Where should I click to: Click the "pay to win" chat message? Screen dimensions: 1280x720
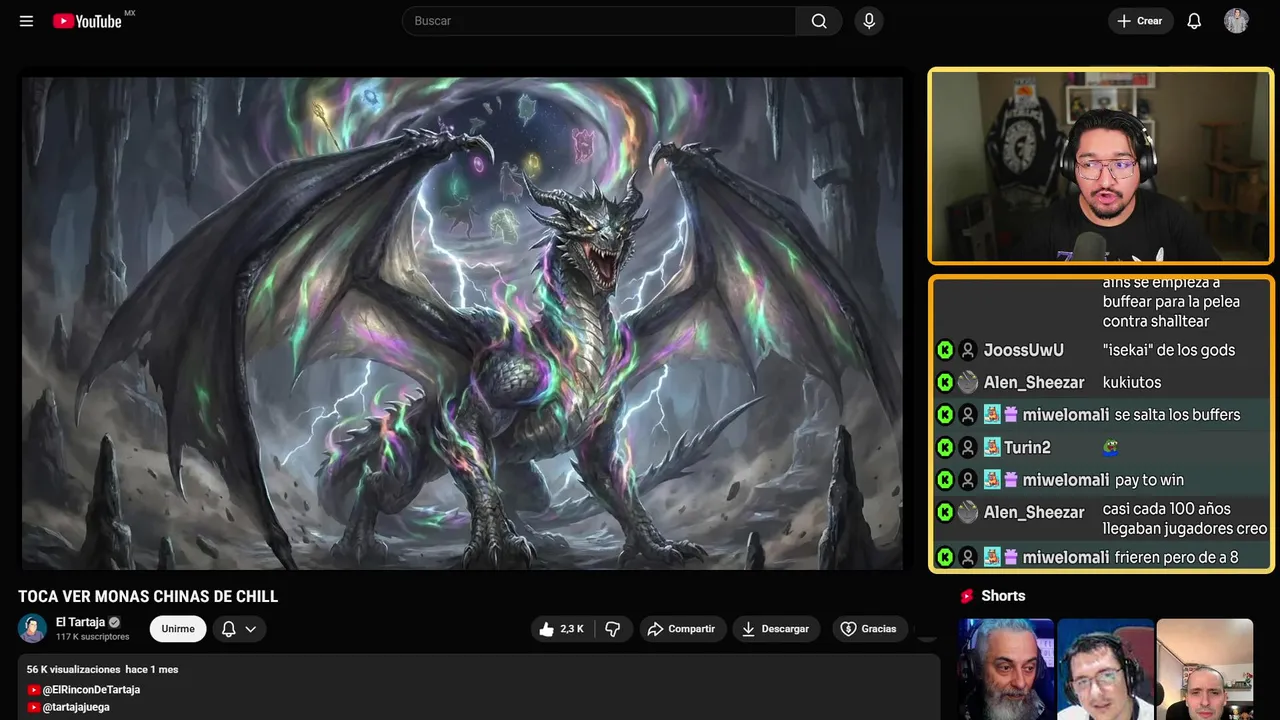coord(1149,480)
